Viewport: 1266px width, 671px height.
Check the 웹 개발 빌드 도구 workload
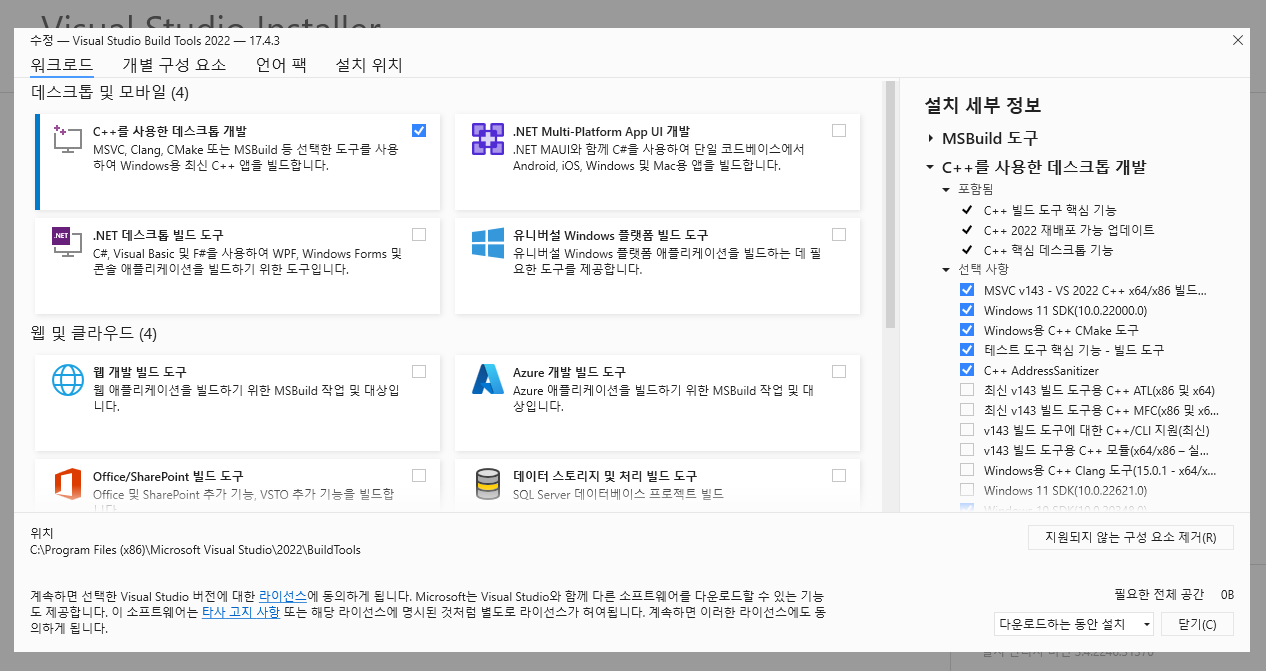pos(419,371)
